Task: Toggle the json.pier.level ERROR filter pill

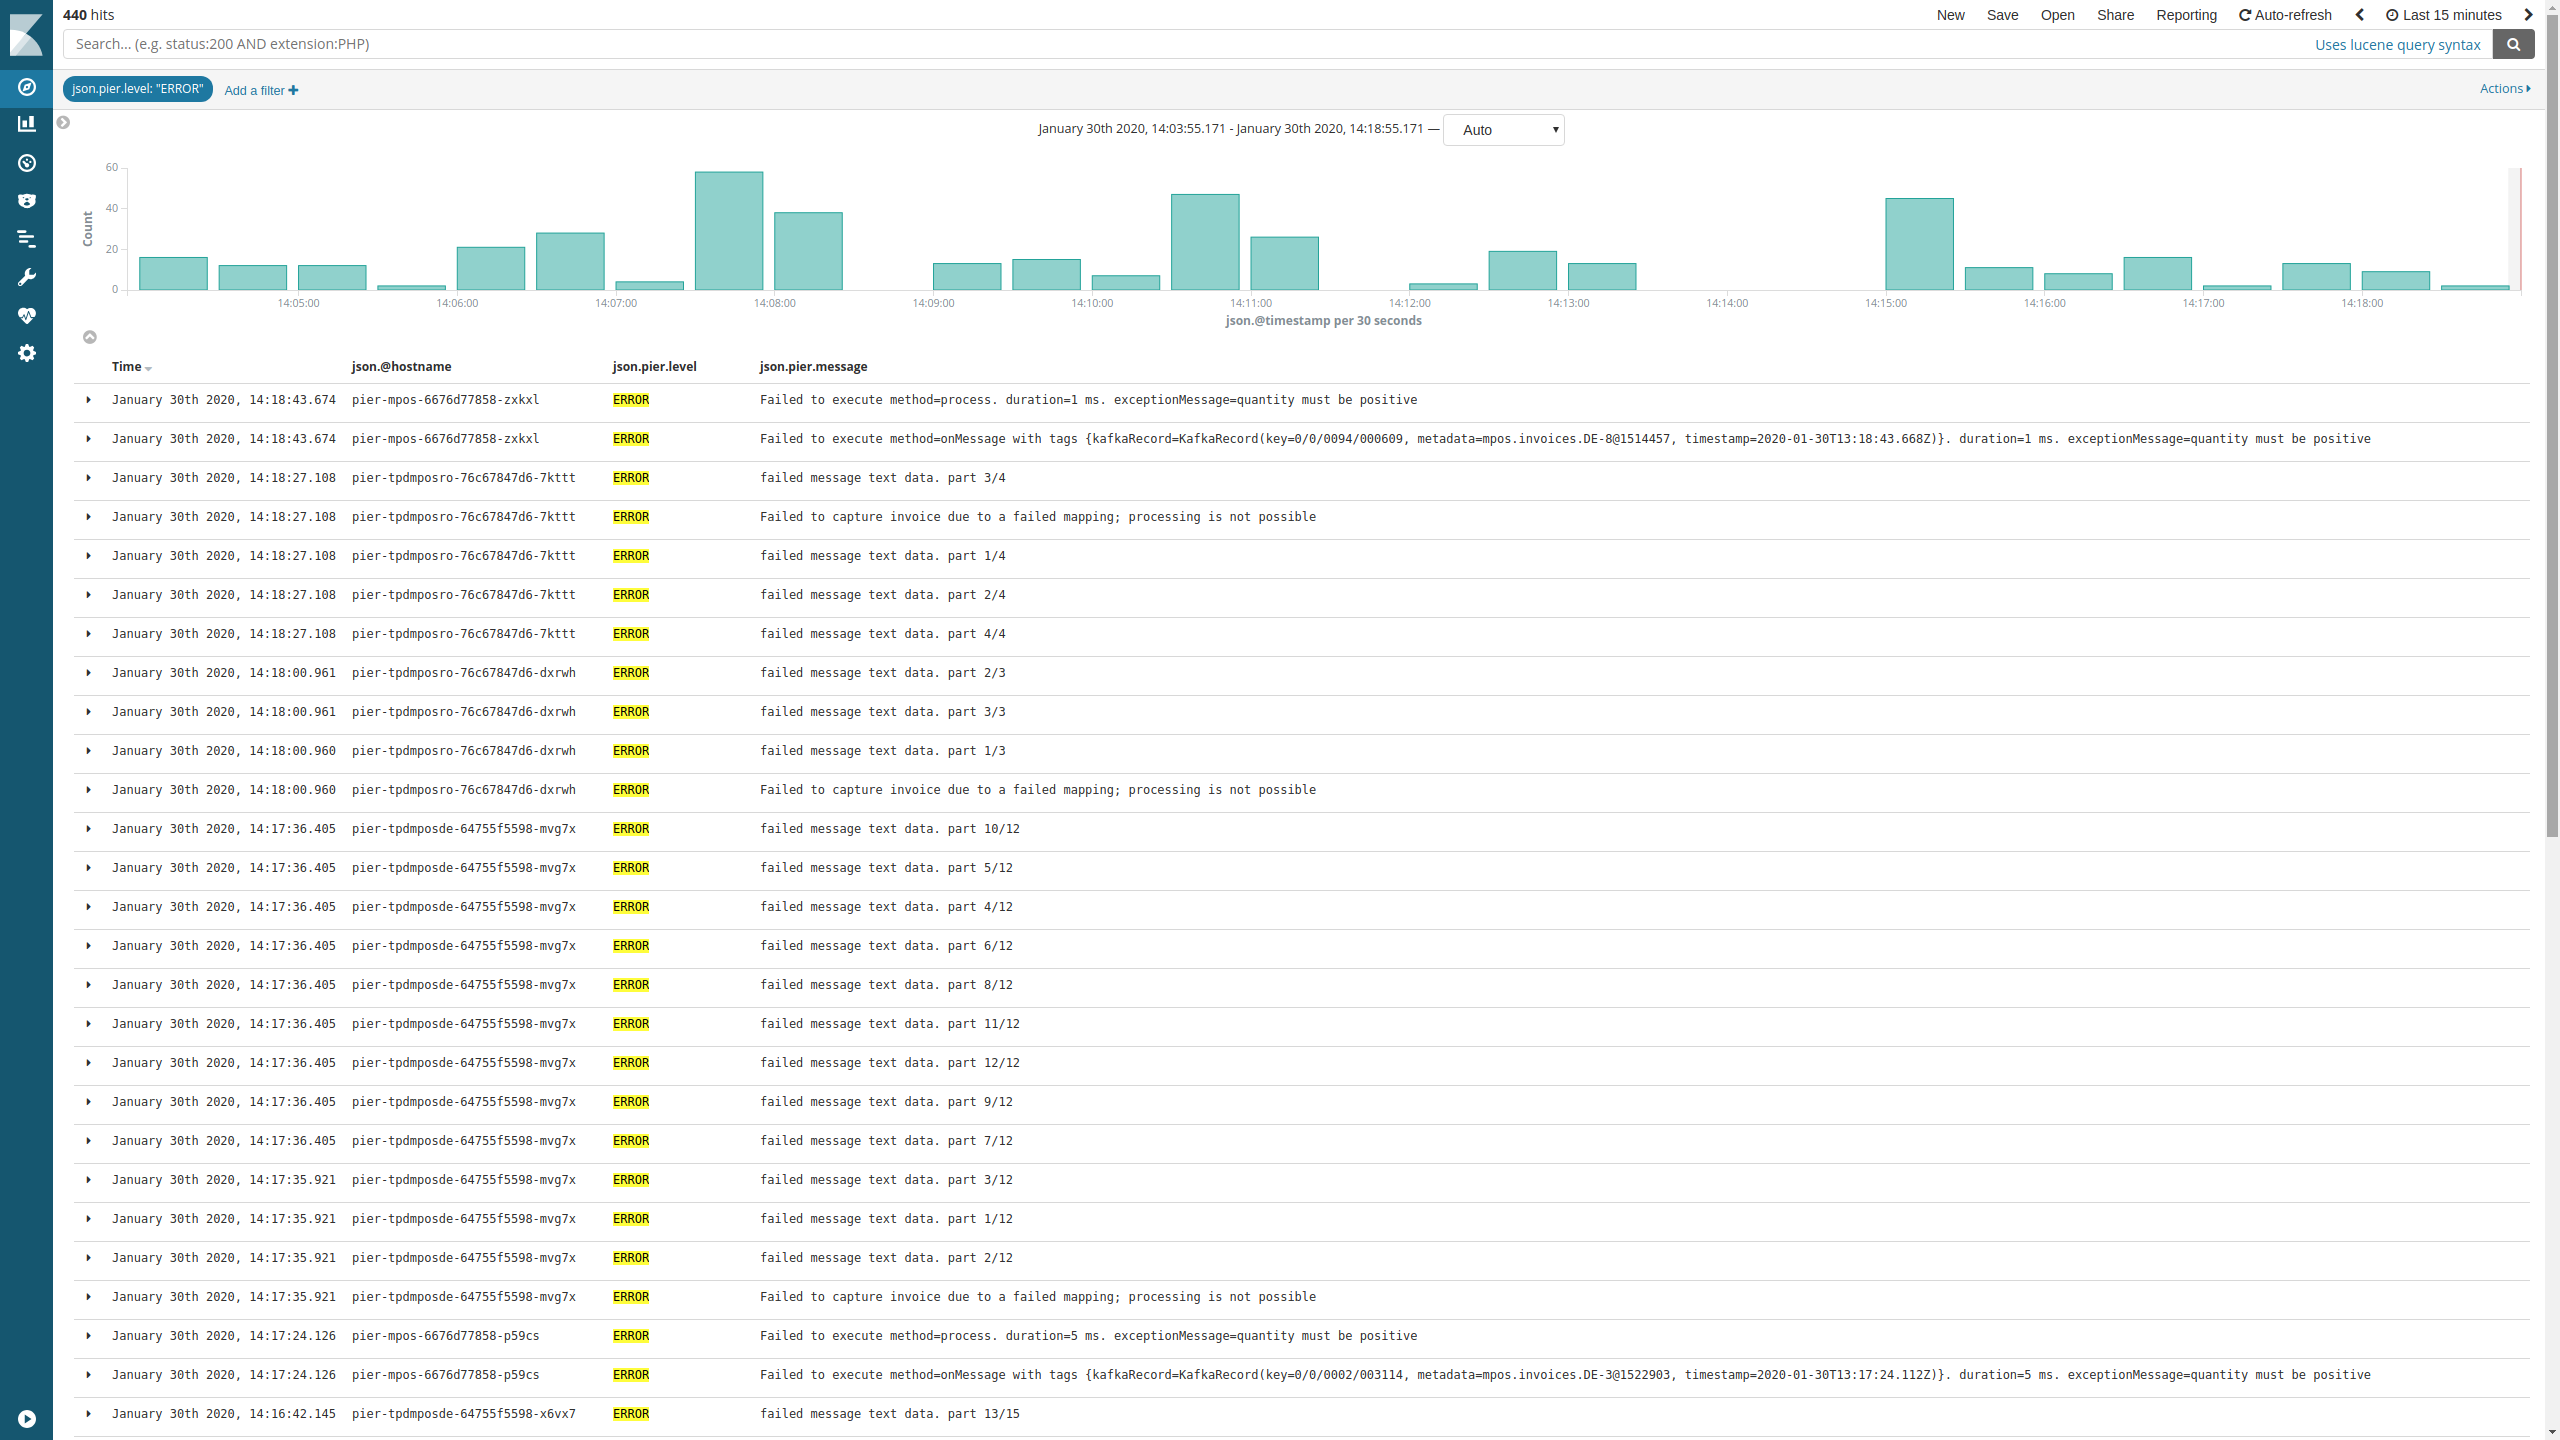Action: (x=137, y=89)
